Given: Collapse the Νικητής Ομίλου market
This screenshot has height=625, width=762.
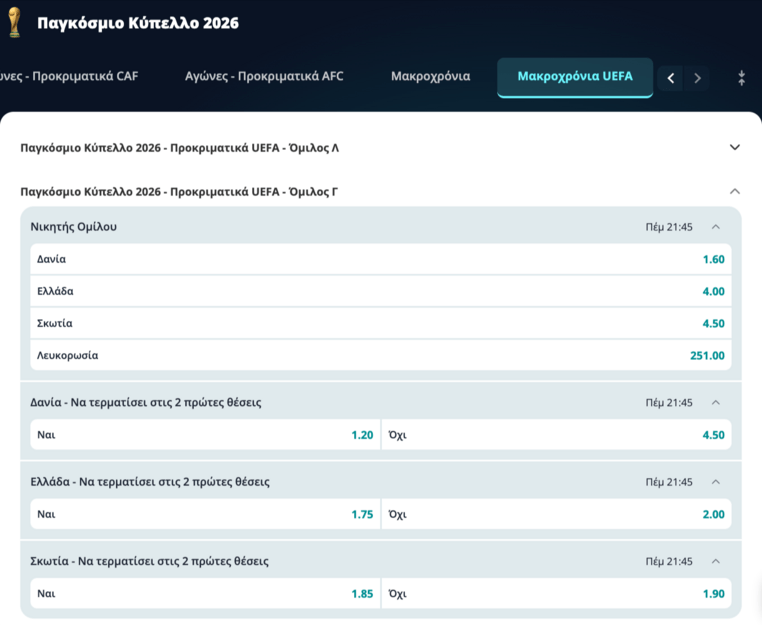Looking at the screenshot, I should pos(716,227).
